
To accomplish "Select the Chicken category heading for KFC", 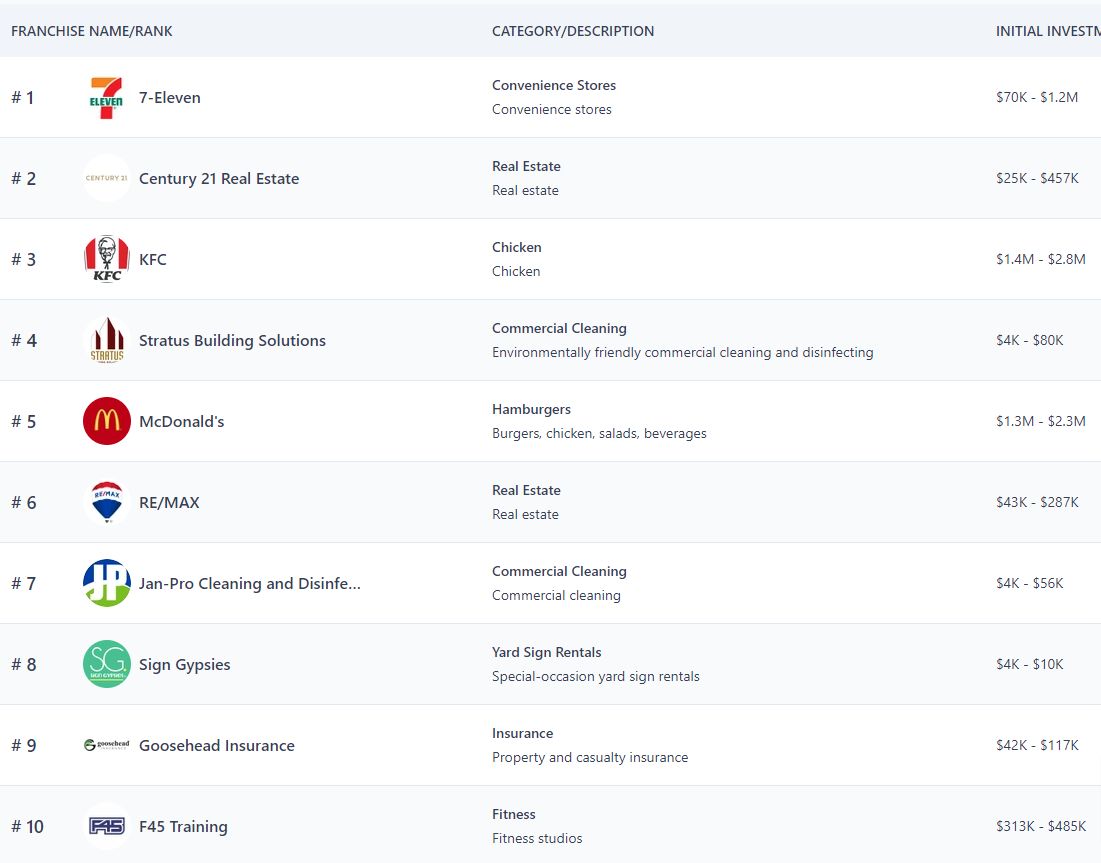I will point(517,247).
